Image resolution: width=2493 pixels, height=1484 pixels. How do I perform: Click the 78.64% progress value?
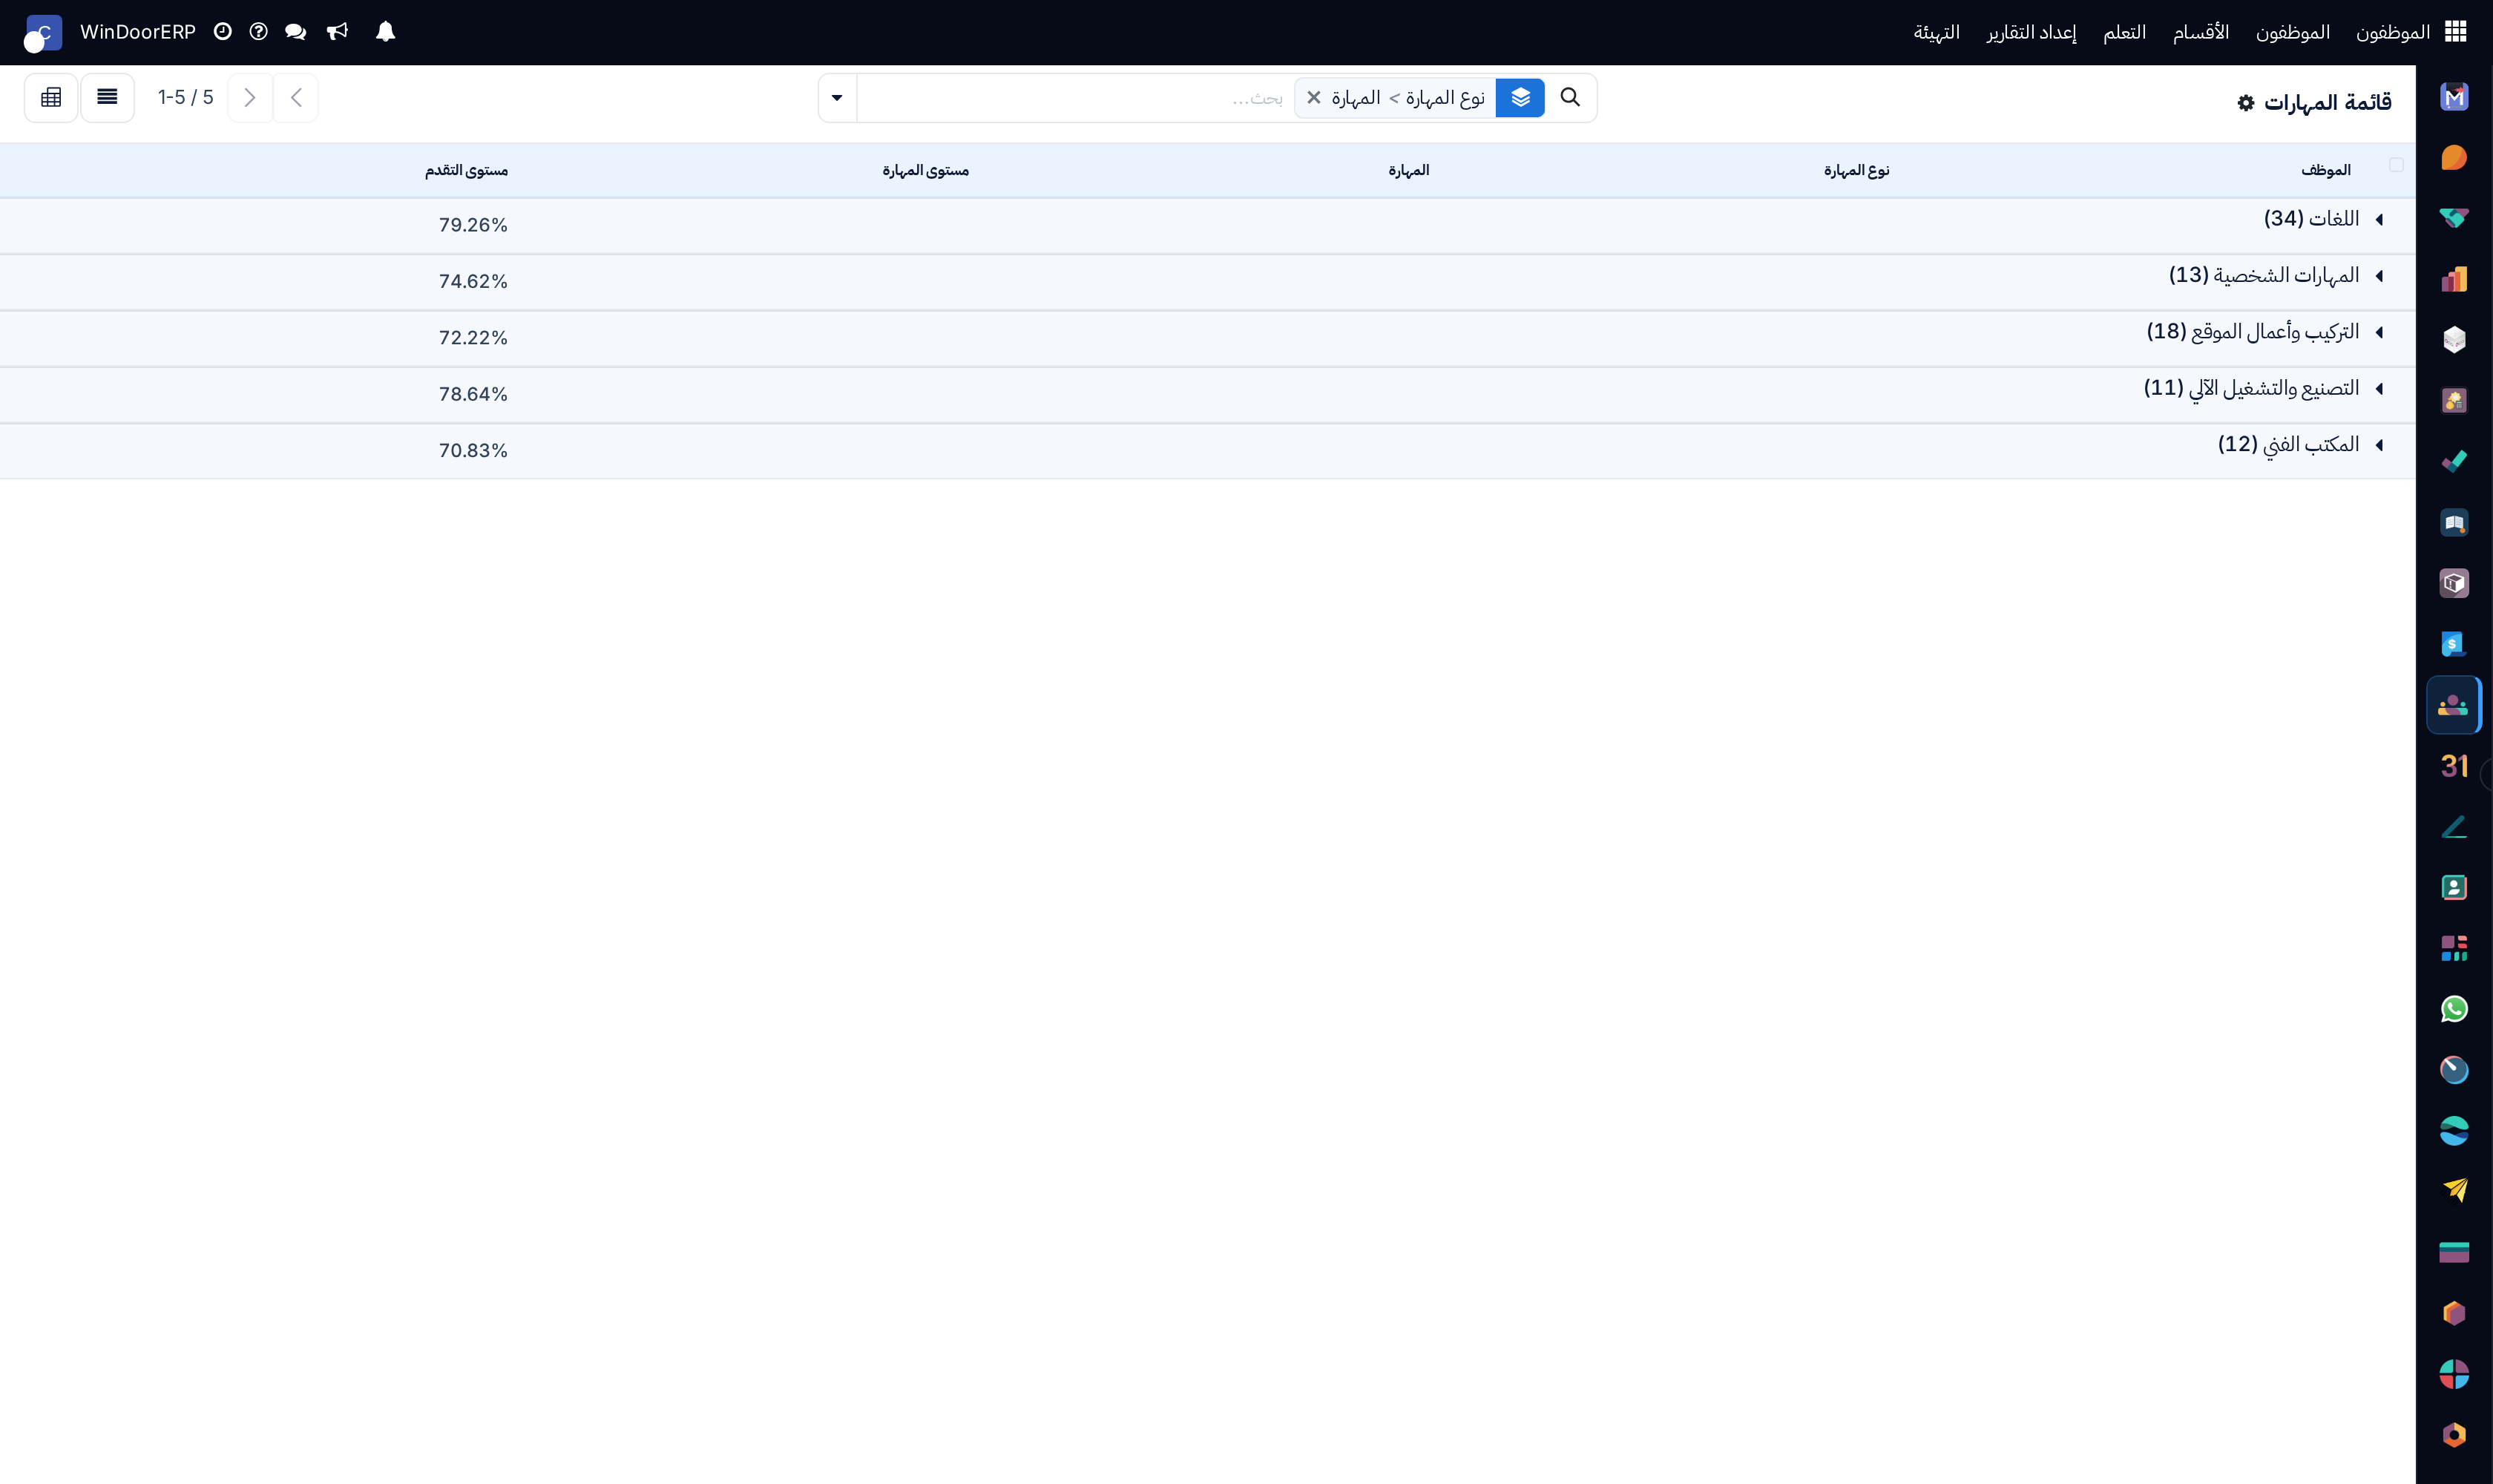coord(473,394)
